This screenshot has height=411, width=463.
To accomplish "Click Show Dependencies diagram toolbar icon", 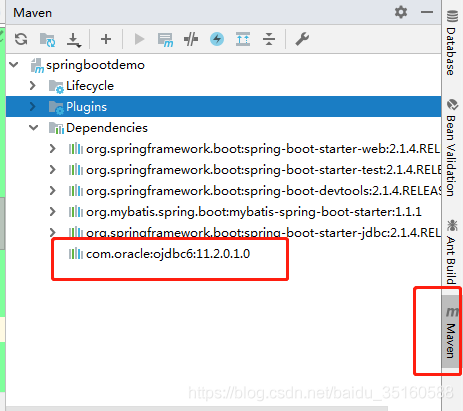I will 243,39.
